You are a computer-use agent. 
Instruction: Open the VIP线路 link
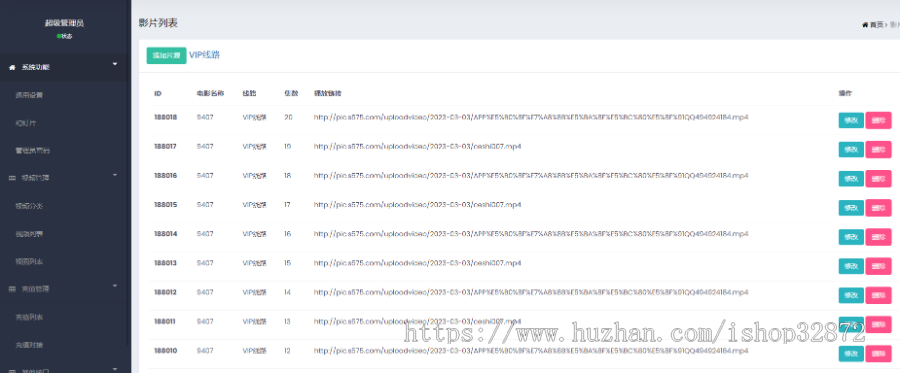click(204, 55)
